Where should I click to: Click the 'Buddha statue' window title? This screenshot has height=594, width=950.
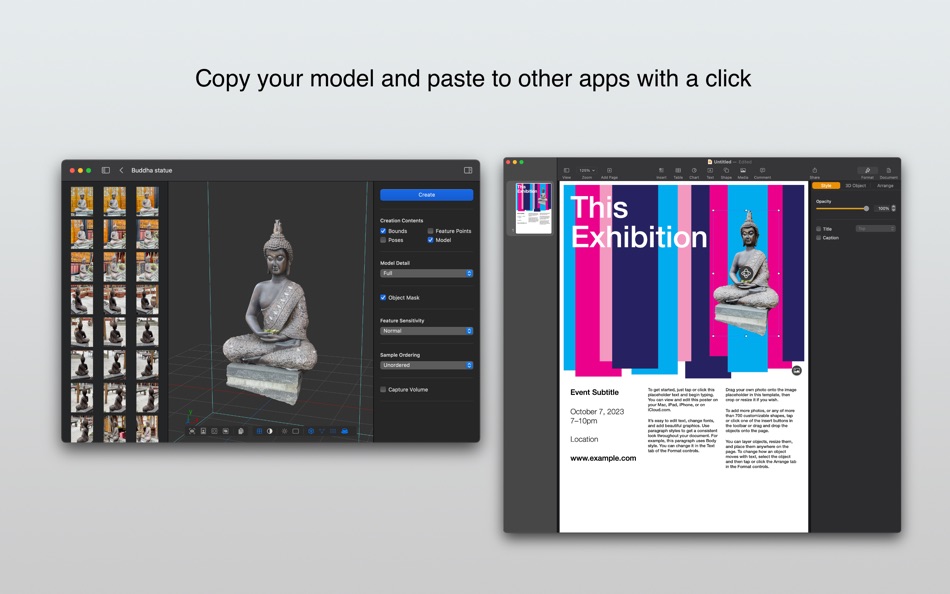click(x=151, y=170)
